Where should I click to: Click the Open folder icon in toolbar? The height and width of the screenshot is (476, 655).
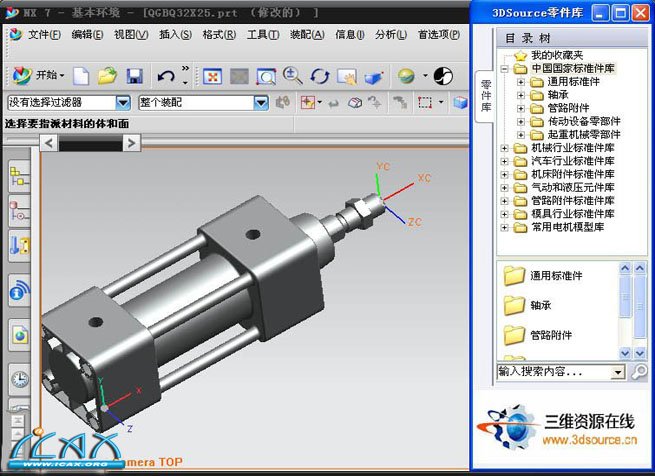tap(108, 76)
